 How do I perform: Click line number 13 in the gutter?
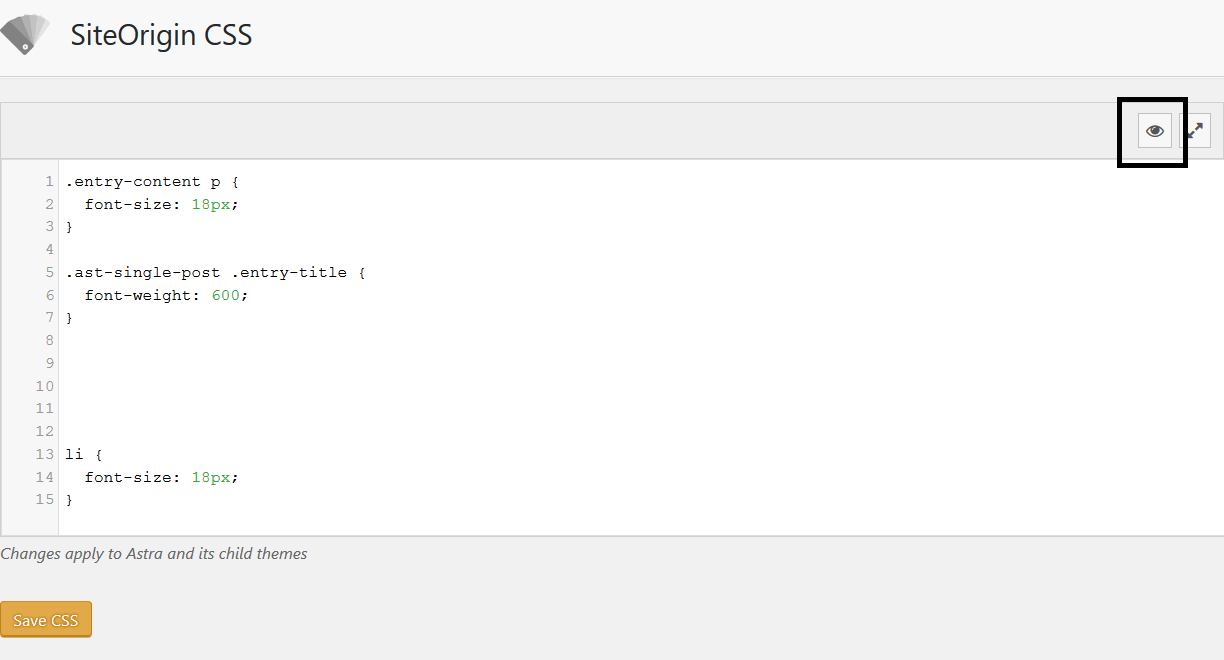(44, 454)
